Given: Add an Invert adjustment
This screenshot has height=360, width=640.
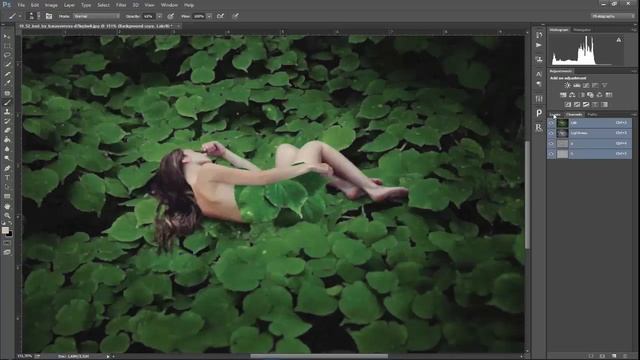Looking at the screenshot, I should [x=567, y=104].
